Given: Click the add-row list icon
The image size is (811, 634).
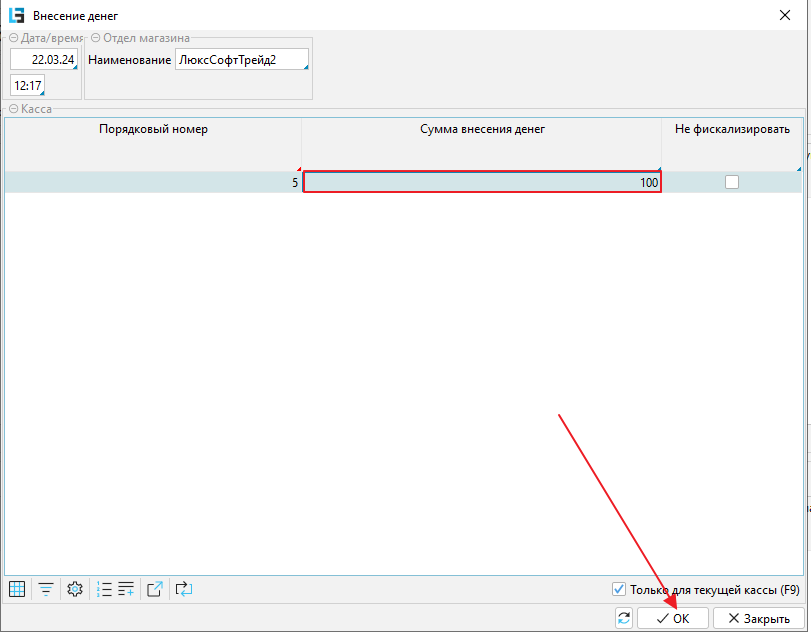Looking at the screenshot, I should 126,589.
